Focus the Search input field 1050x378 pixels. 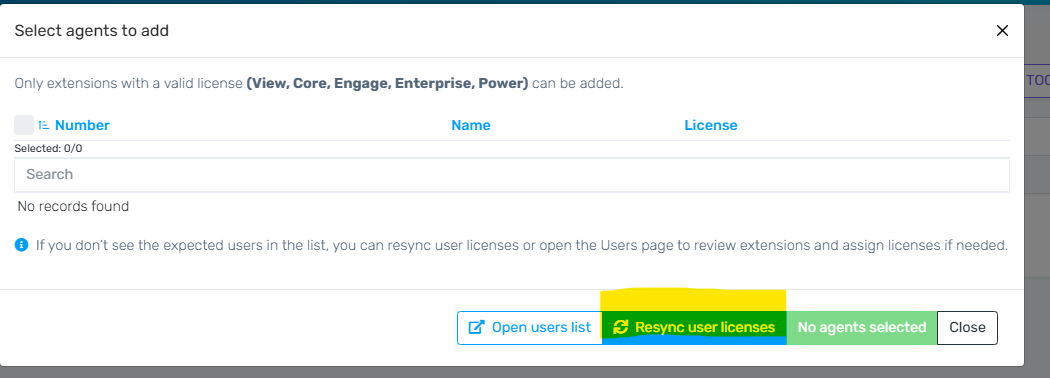[512, 174]
